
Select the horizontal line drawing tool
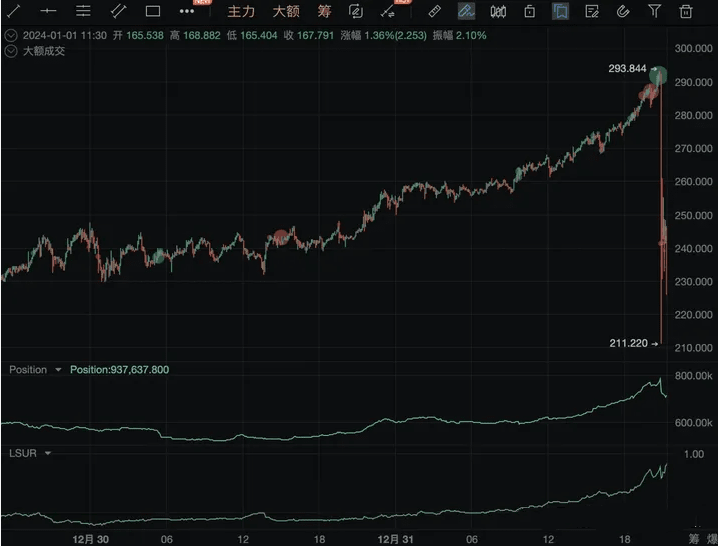(48, 12)
